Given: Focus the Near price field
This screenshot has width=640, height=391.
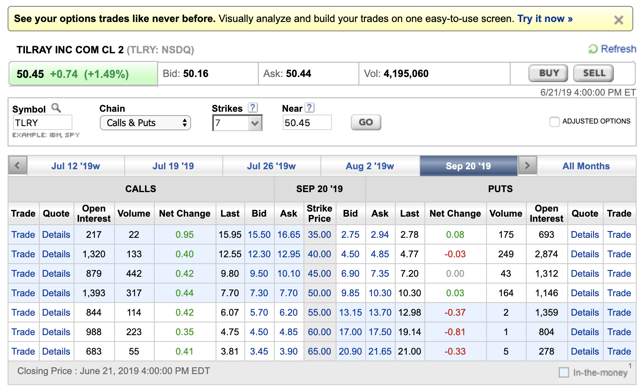Looking at the screenshot, I should [307, 122].
